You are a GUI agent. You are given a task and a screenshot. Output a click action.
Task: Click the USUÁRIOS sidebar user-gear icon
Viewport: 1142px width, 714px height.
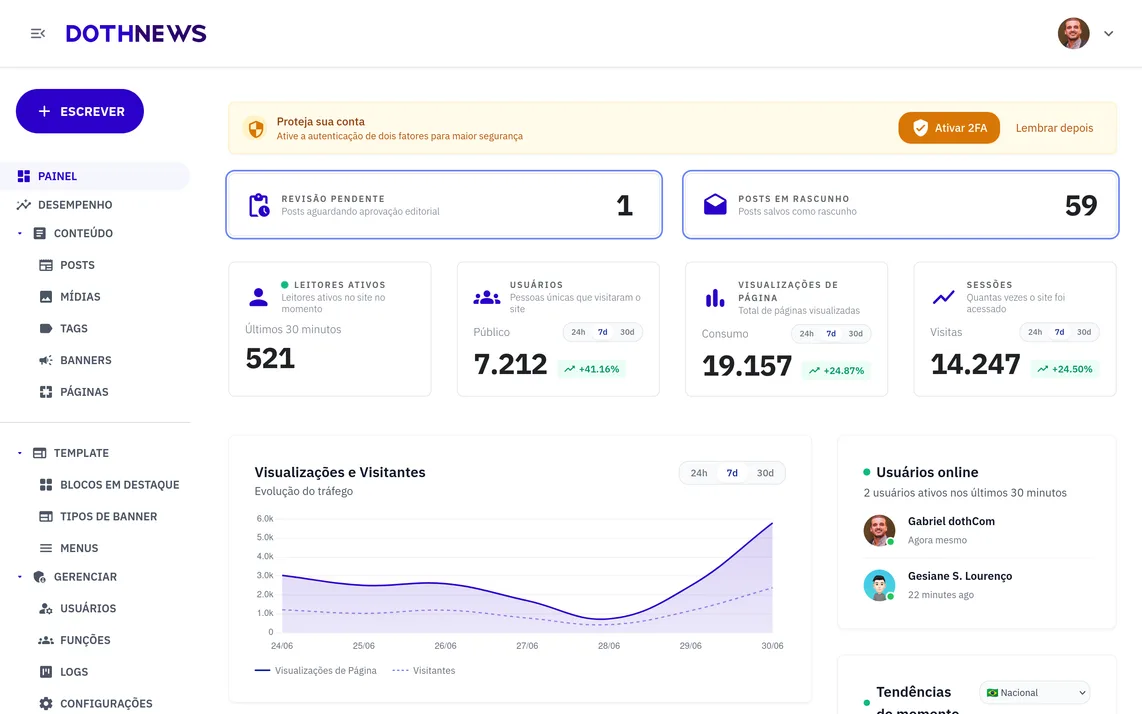(x=46, y=608)
